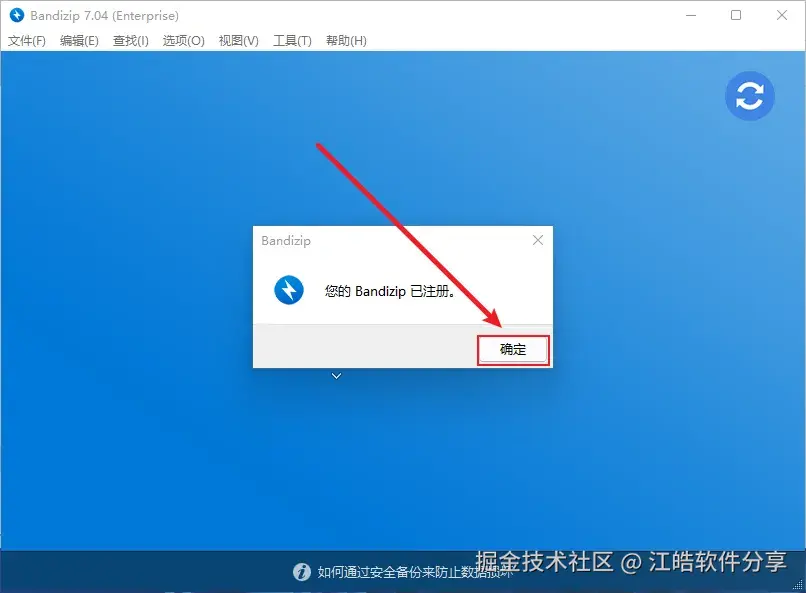Open the 工具(T) menu
Viewport: 806px width, 593px height.
point(291,40)
